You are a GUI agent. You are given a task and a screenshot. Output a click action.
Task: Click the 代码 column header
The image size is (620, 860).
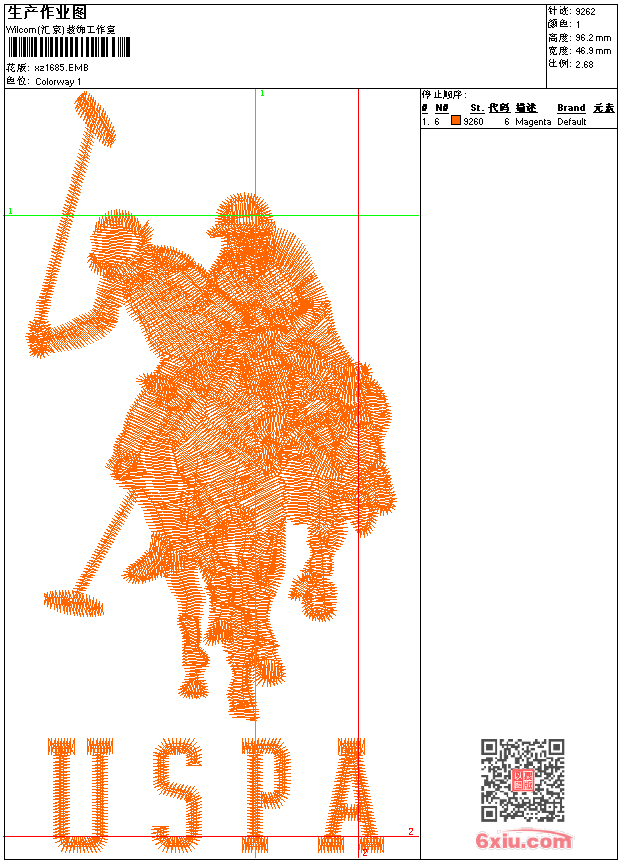pyautogui.click(x=499, y=108)
